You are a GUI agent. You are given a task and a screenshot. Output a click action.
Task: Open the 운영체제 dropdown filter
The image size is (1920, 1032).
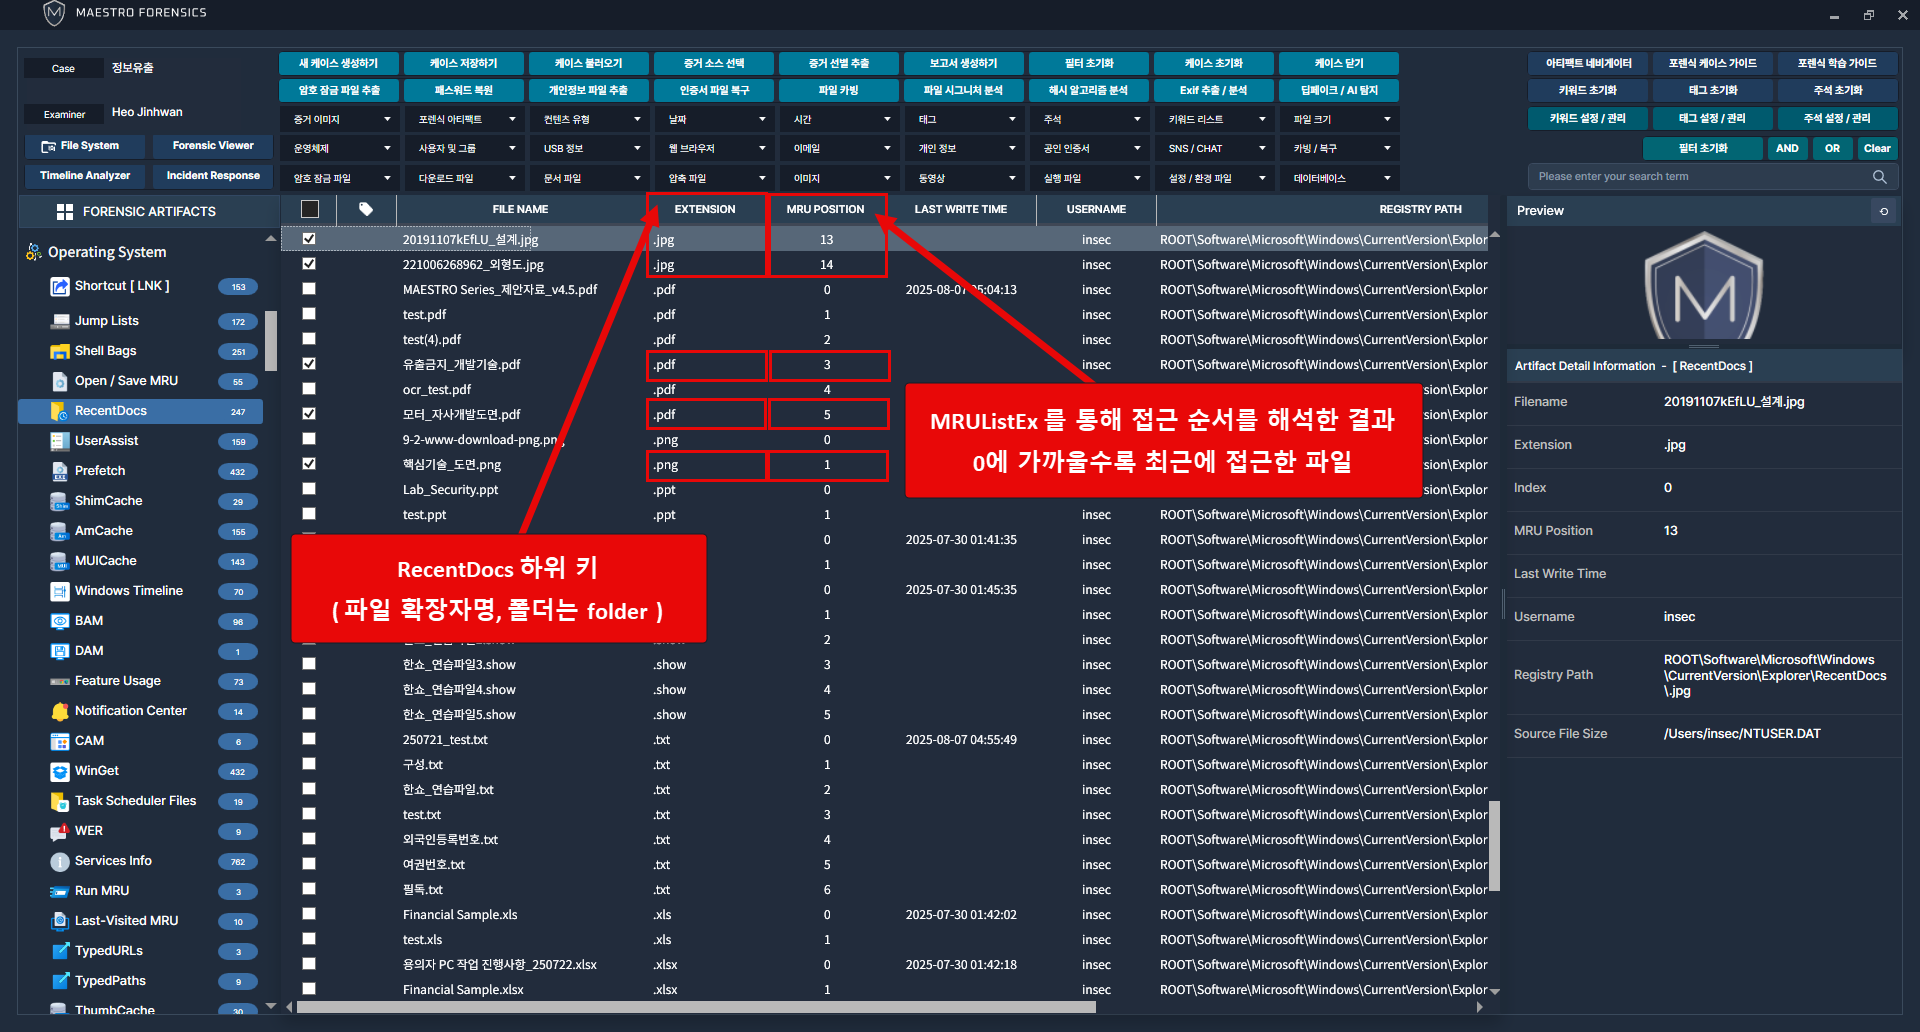click(340, 149)
